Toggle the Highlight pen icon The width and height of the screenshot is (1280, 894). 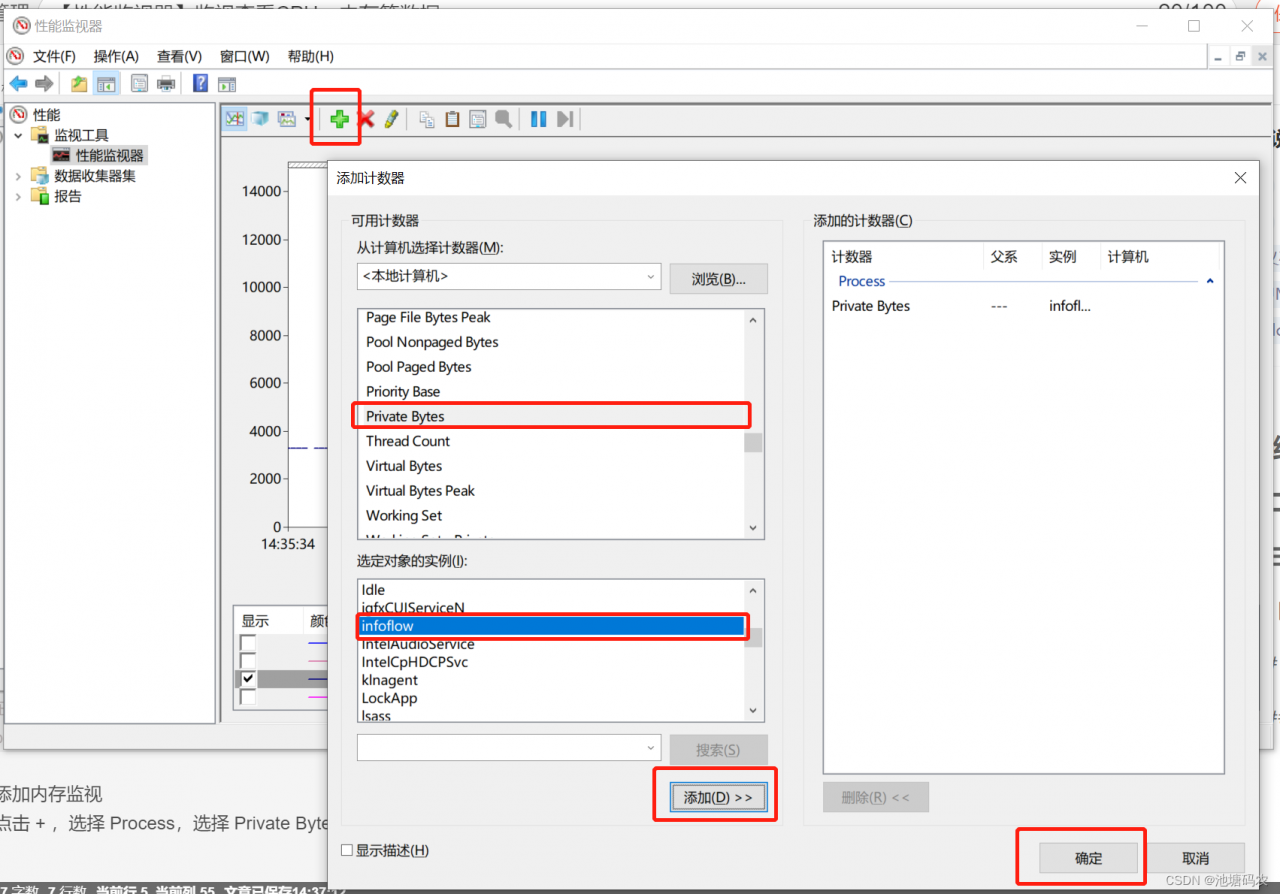(391, 119)
